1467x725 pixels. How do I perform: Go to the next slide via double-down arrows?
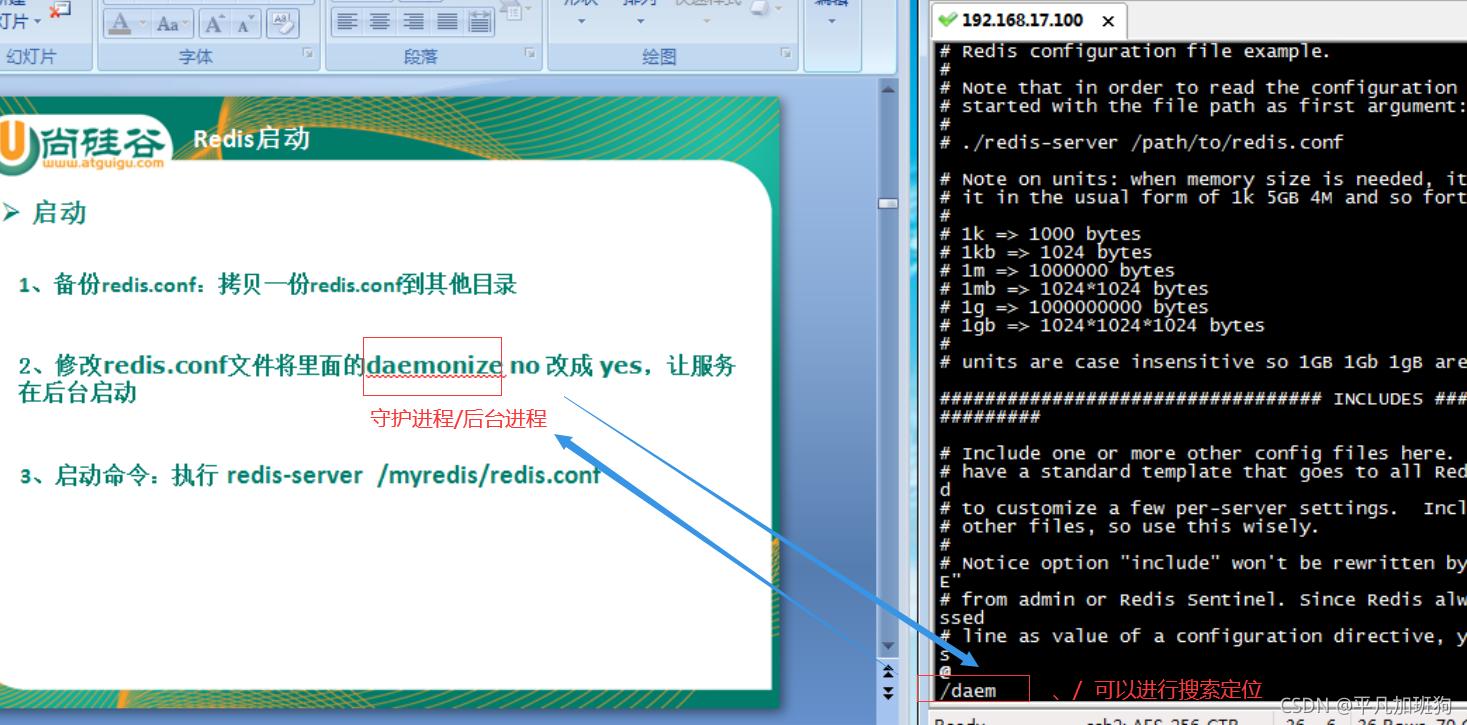point(887,691)
